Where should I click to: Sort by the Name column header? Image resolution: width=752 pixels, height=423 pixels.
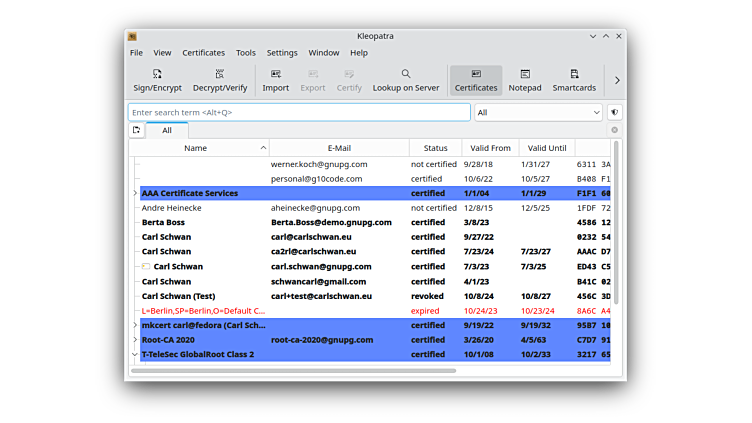[196, 148]
